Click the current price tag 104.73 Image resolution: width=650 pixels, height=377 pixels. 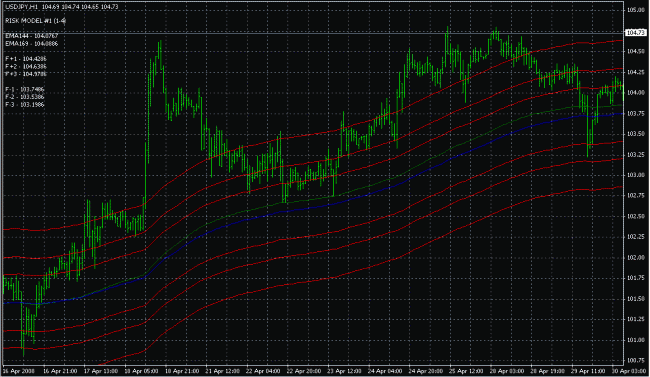[x=635, y=32]
